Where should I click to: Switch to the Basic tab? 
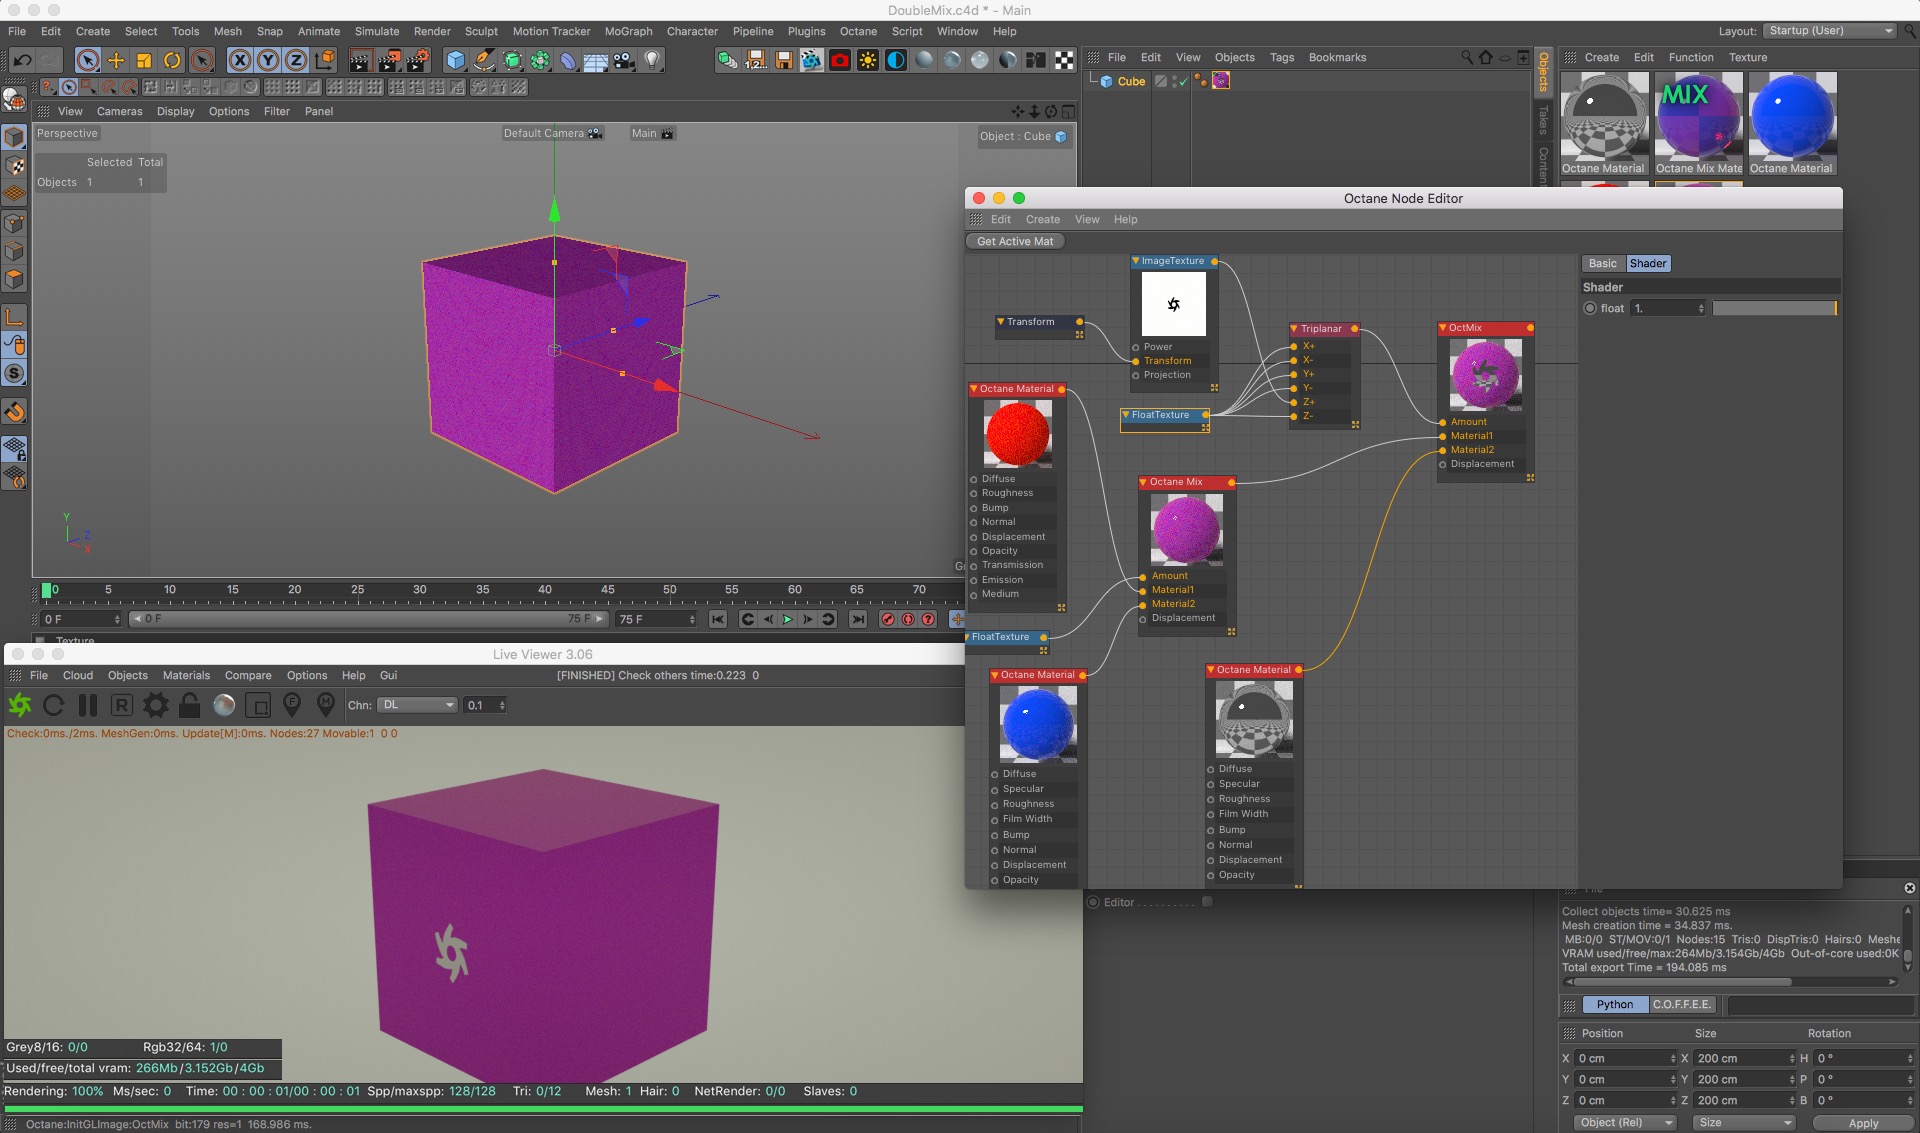click(x=1602, y=264)
